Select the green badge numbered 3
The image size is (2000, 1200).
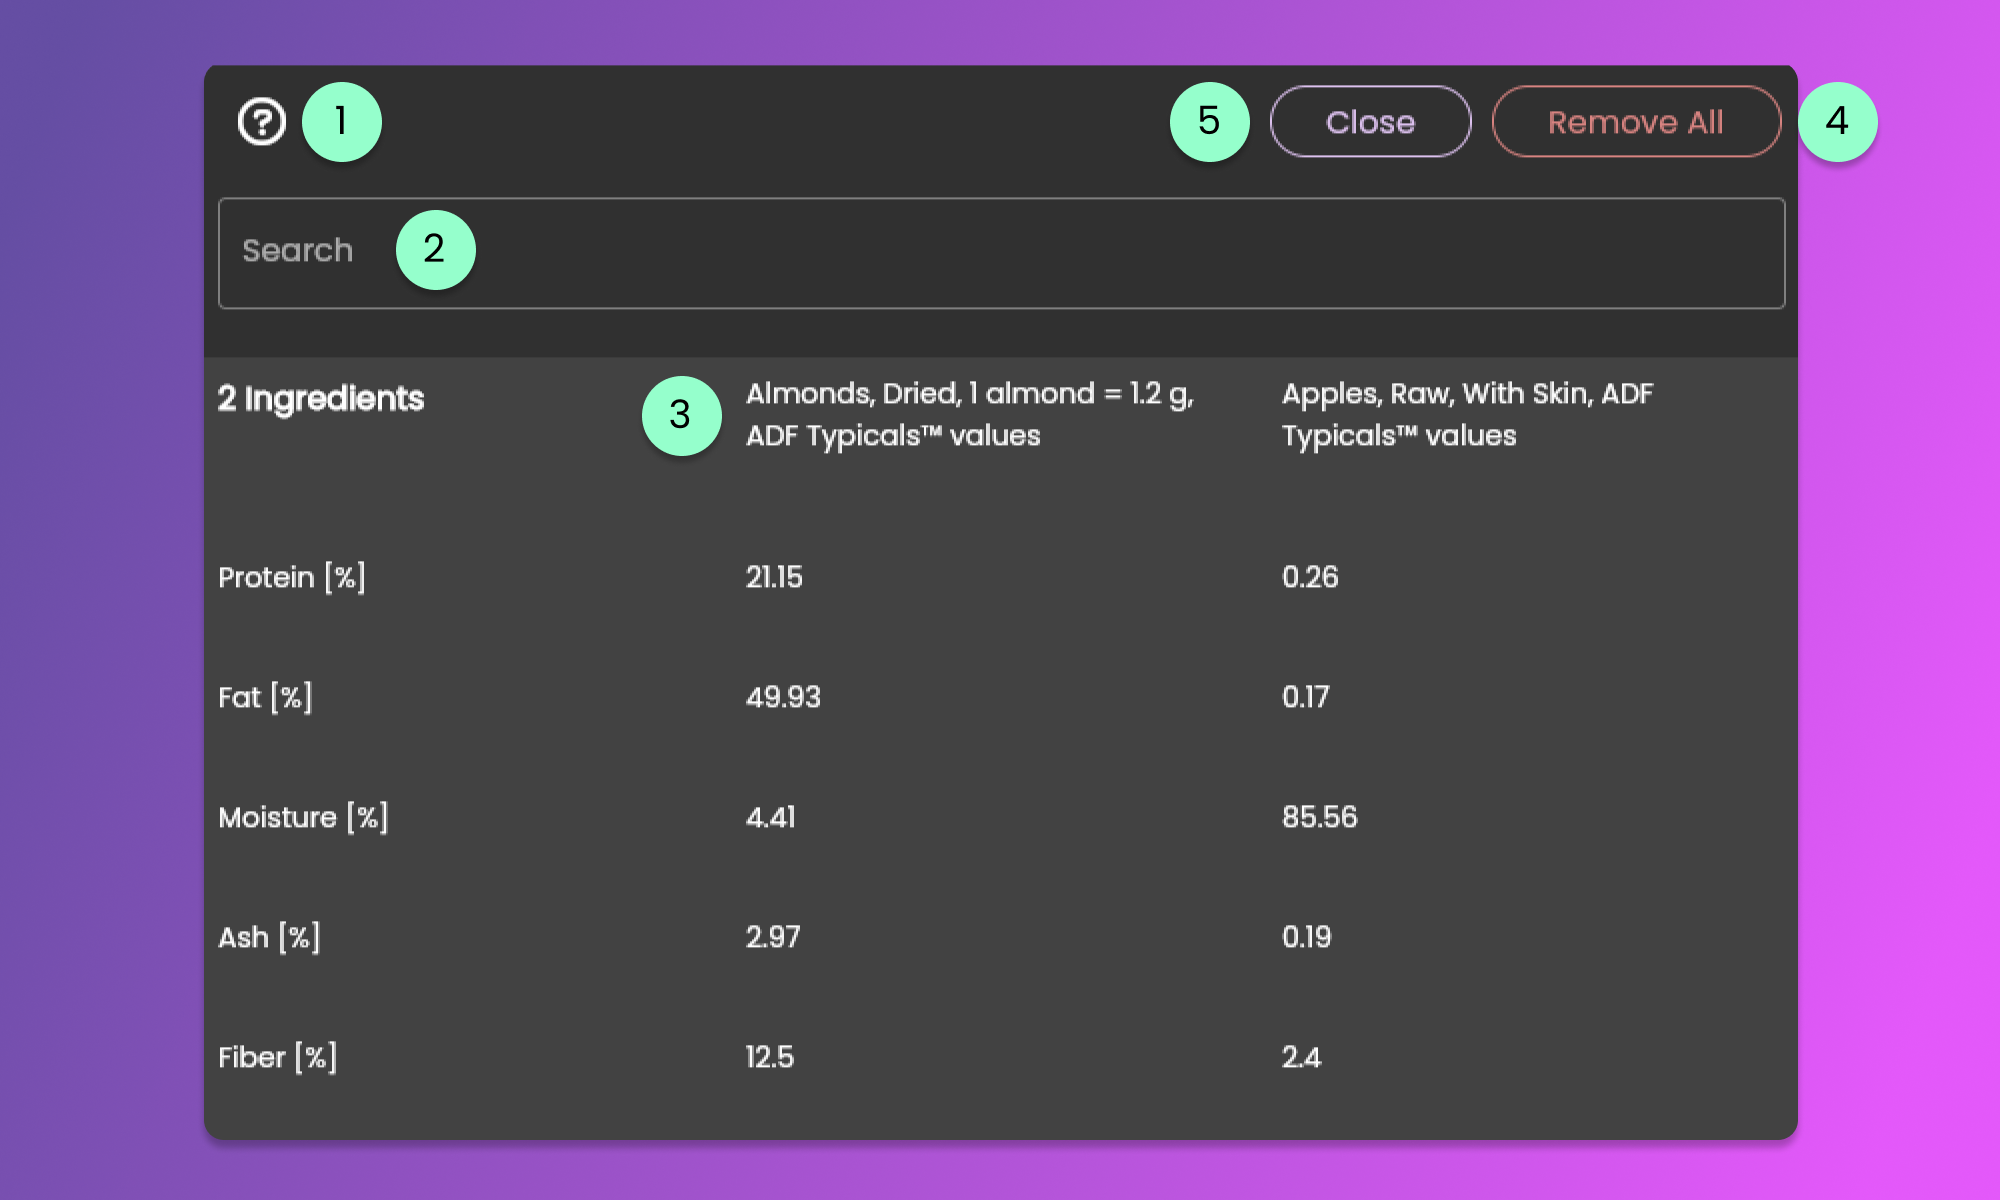681,415
